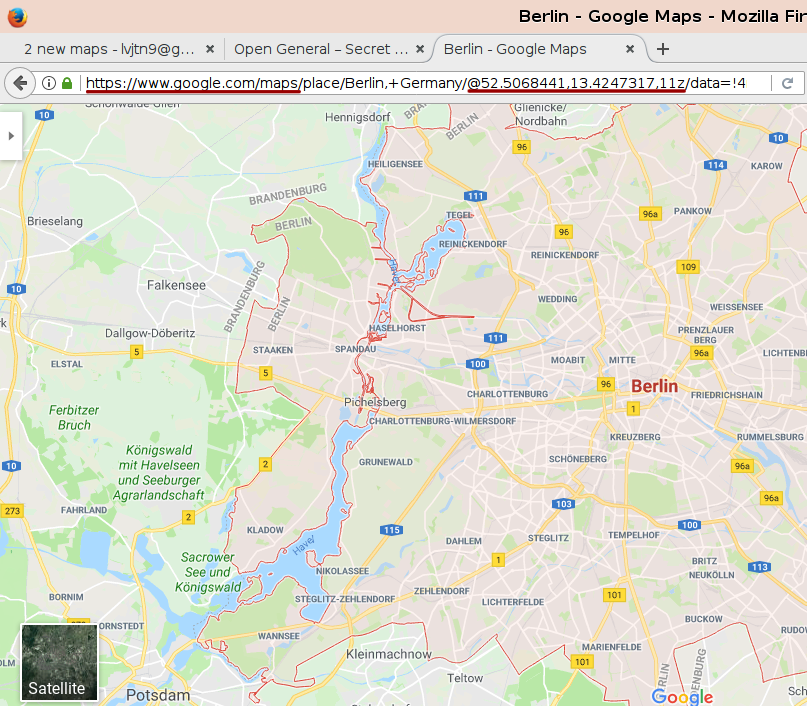The height and width of the screenshot is (706, 807).
Task: Click the 'HASELHORST' label on map
Action: 397,328
